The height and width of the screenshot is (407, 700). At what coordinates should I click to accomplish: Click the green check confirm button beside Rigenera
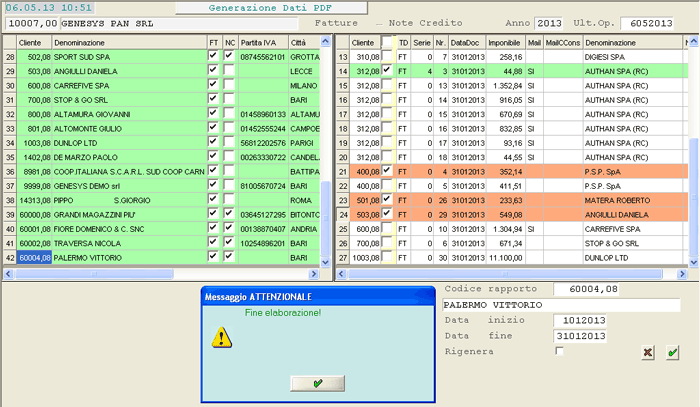tap(672, 353)
